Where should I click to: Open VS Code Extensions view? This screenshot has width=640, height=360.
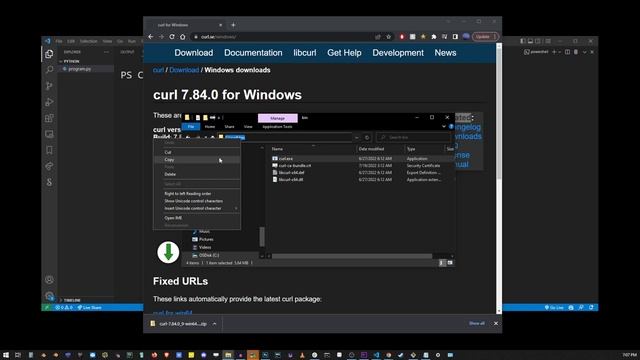tap(49, 118)
